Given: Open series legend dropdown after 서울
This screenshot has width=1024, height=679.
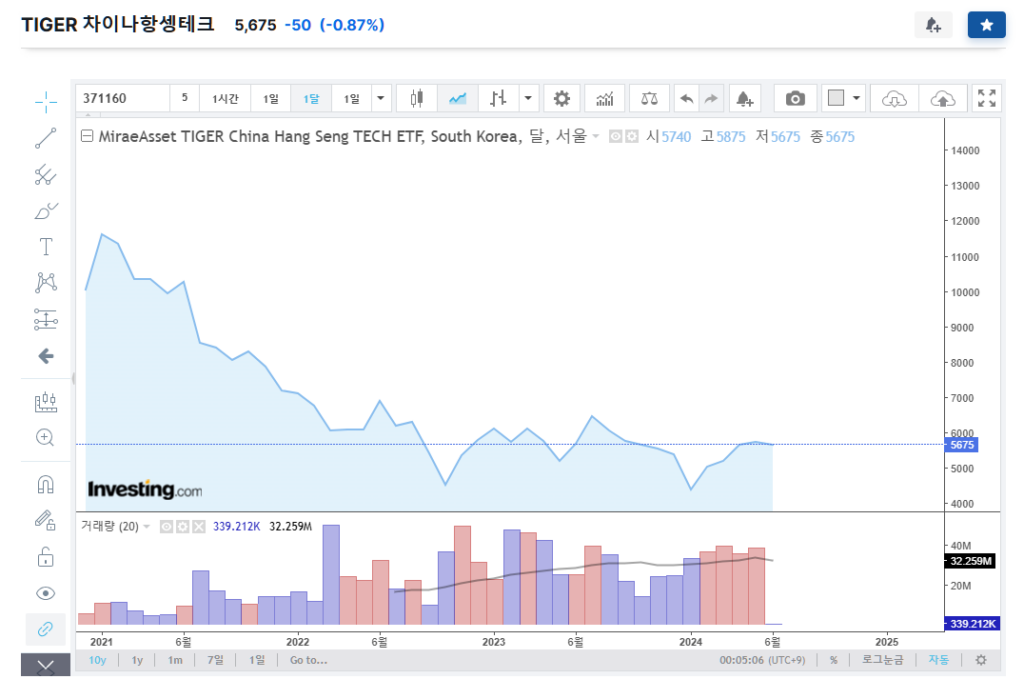Looking at the screenshot, I should click(x=596, y=136).
